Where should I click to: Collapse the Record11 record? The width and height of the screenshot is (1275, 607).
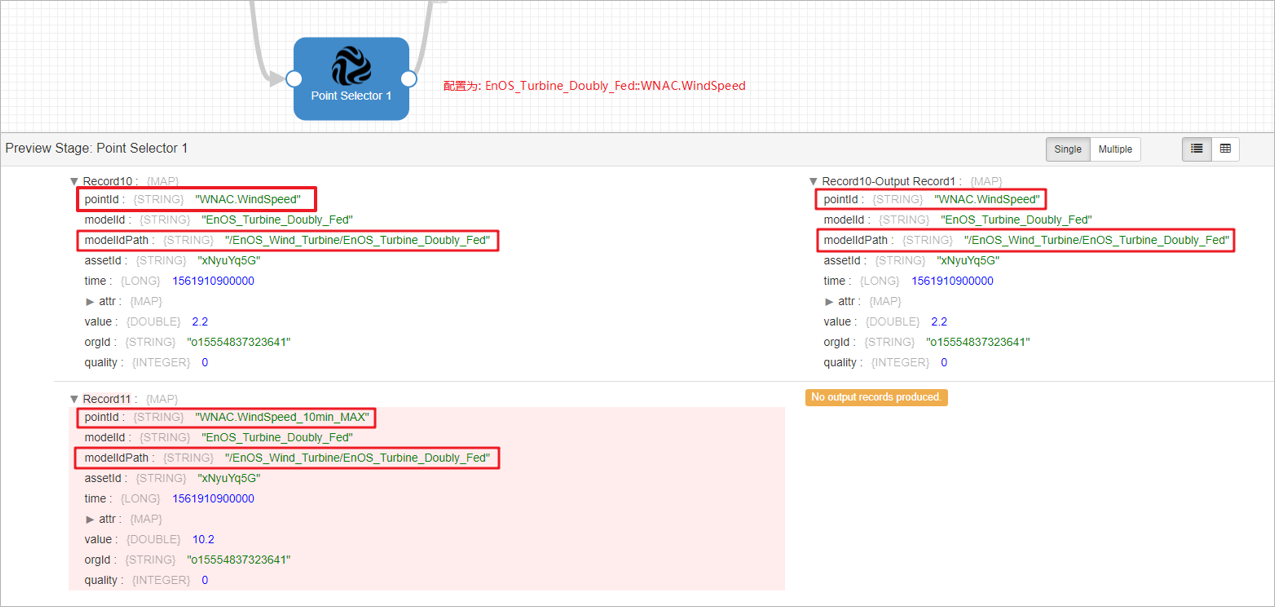pyautogui.click(x=74, y=398)
